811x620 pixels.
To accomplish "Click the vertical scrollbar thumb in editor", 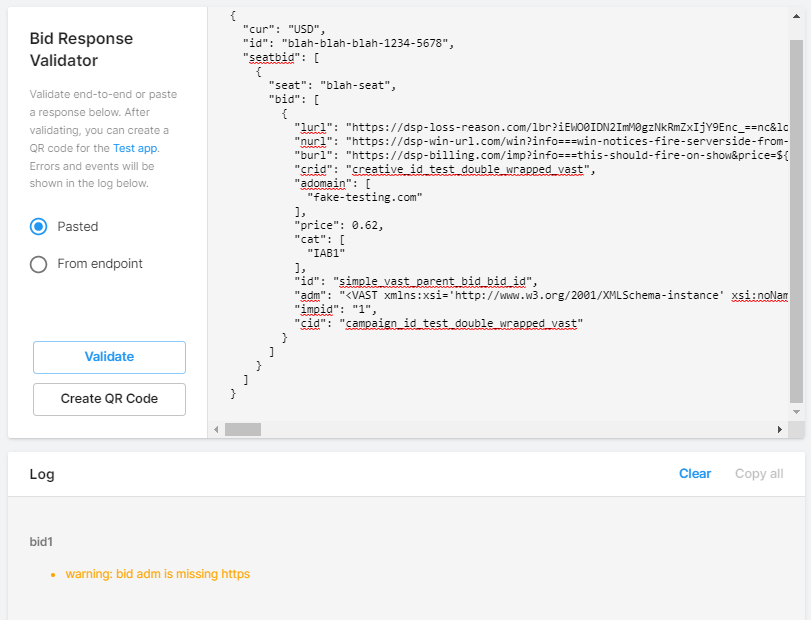I will pyautogui.click(x=797, y=221).
